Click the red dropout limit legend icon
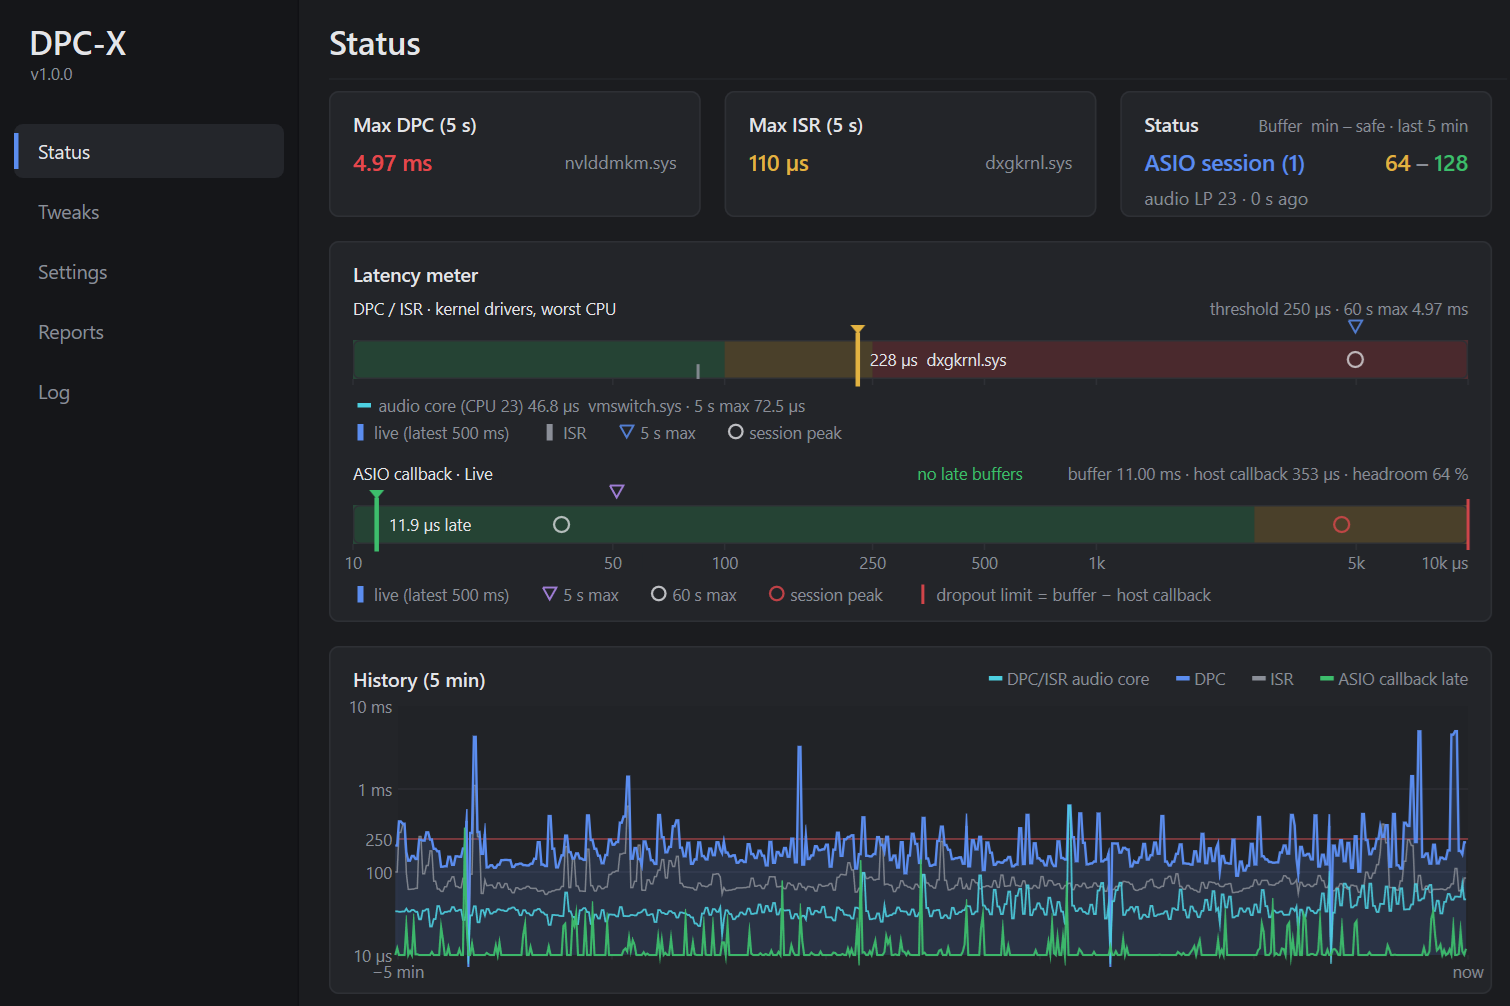Image resolution: width=1510 pixels, height=1006 pixels. [923, 594]
